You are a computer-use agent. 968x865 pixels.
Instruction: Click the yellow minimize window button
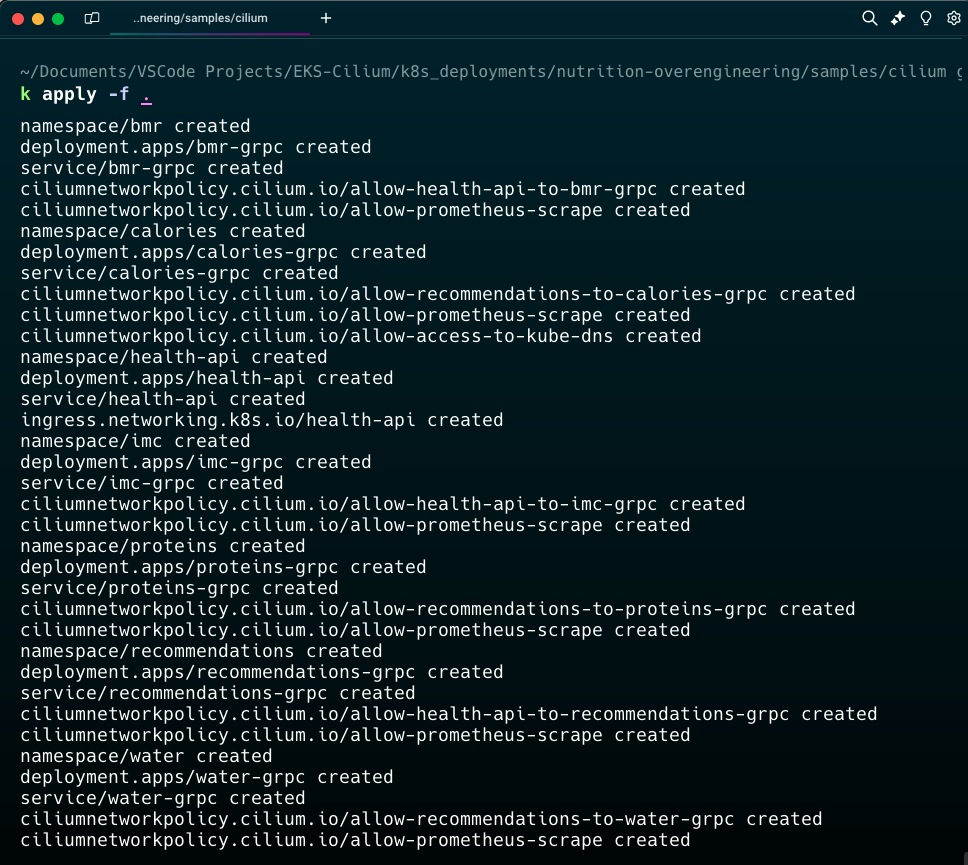click(x=38, y=19)
